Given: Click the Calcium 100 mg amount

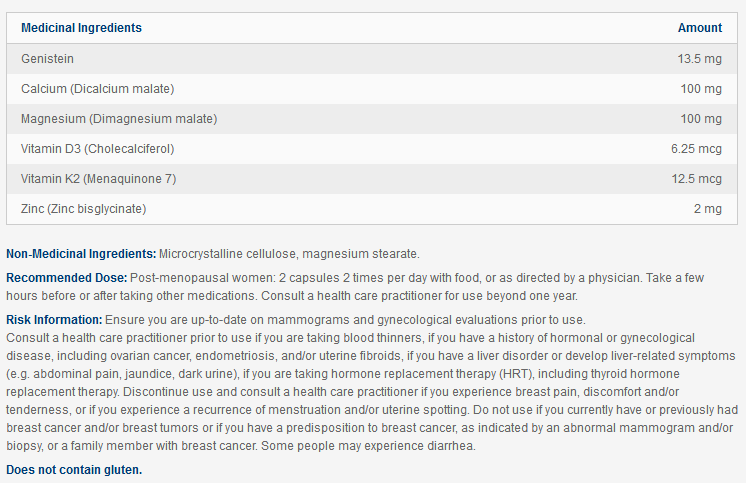Looking at the screenshot, I should [701, 89].
